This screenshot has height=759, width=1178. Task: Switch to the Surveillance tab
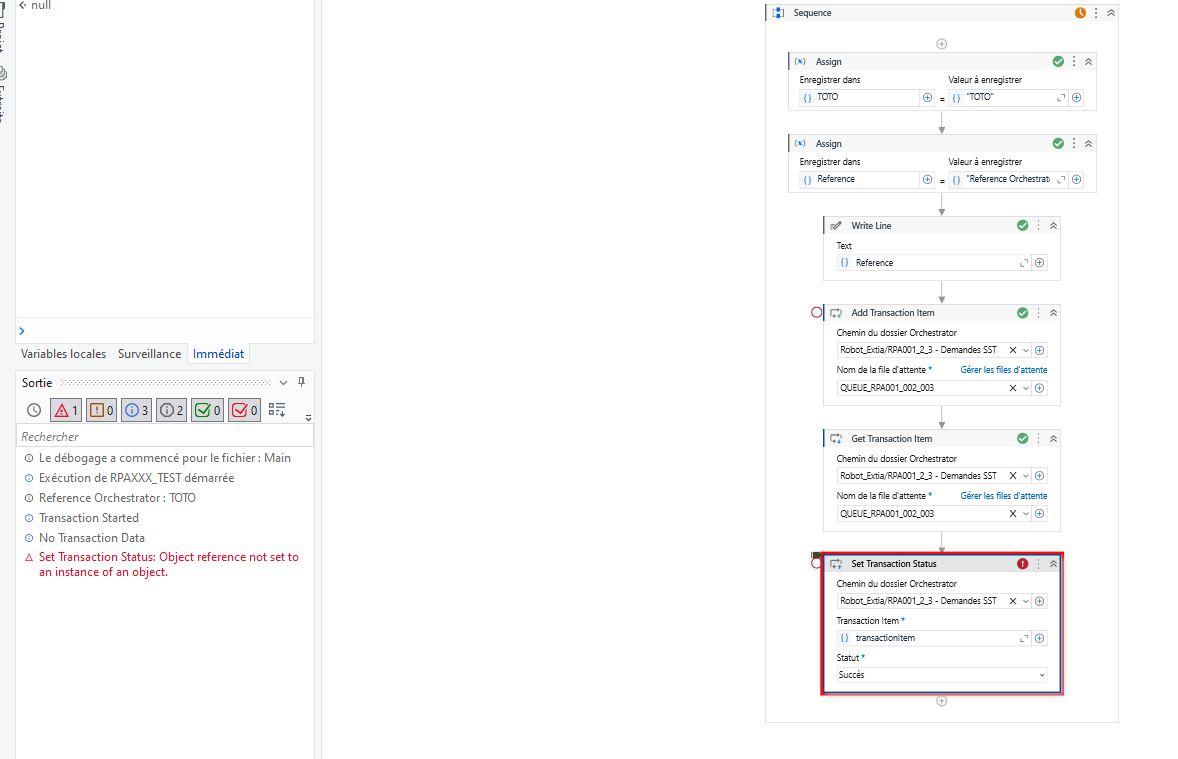(149, 353)
